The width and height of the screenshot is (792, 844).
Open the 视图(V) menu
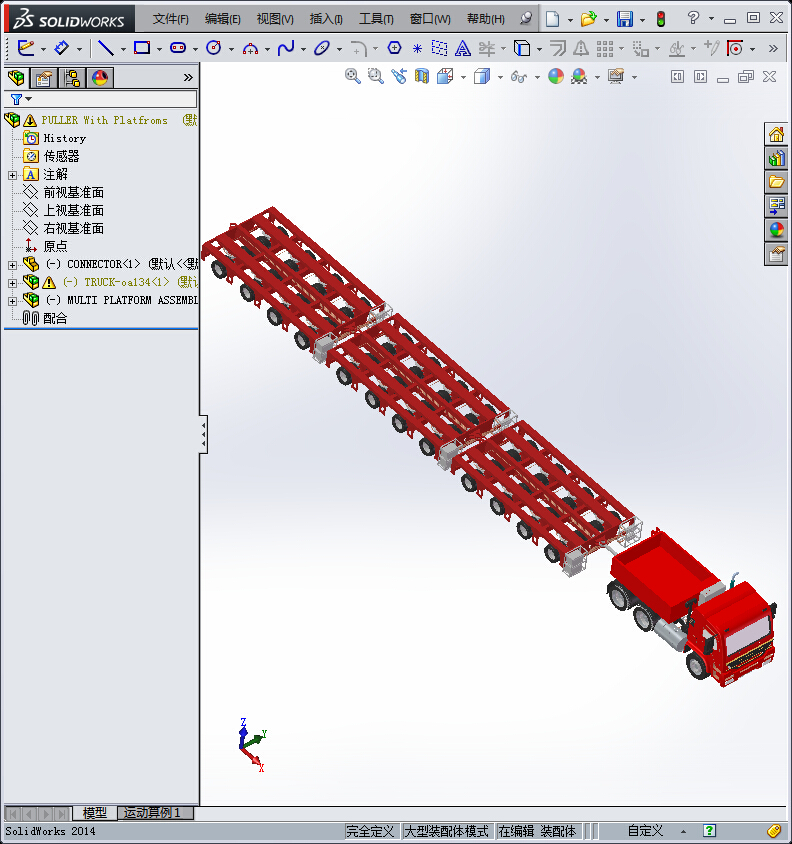(x=275, y=19)
